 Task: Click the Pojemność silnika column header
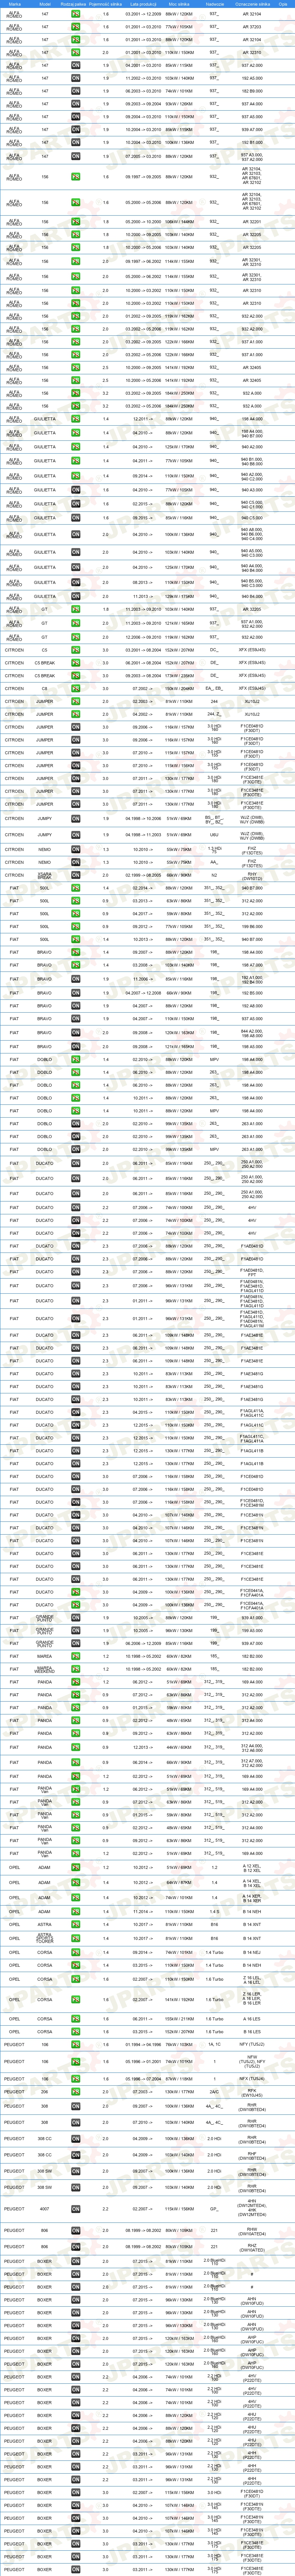(106, 4)
